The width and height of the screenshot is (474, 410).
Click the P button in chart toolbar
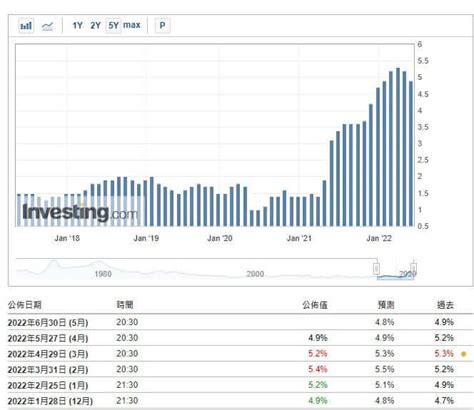tap(163, 25)
